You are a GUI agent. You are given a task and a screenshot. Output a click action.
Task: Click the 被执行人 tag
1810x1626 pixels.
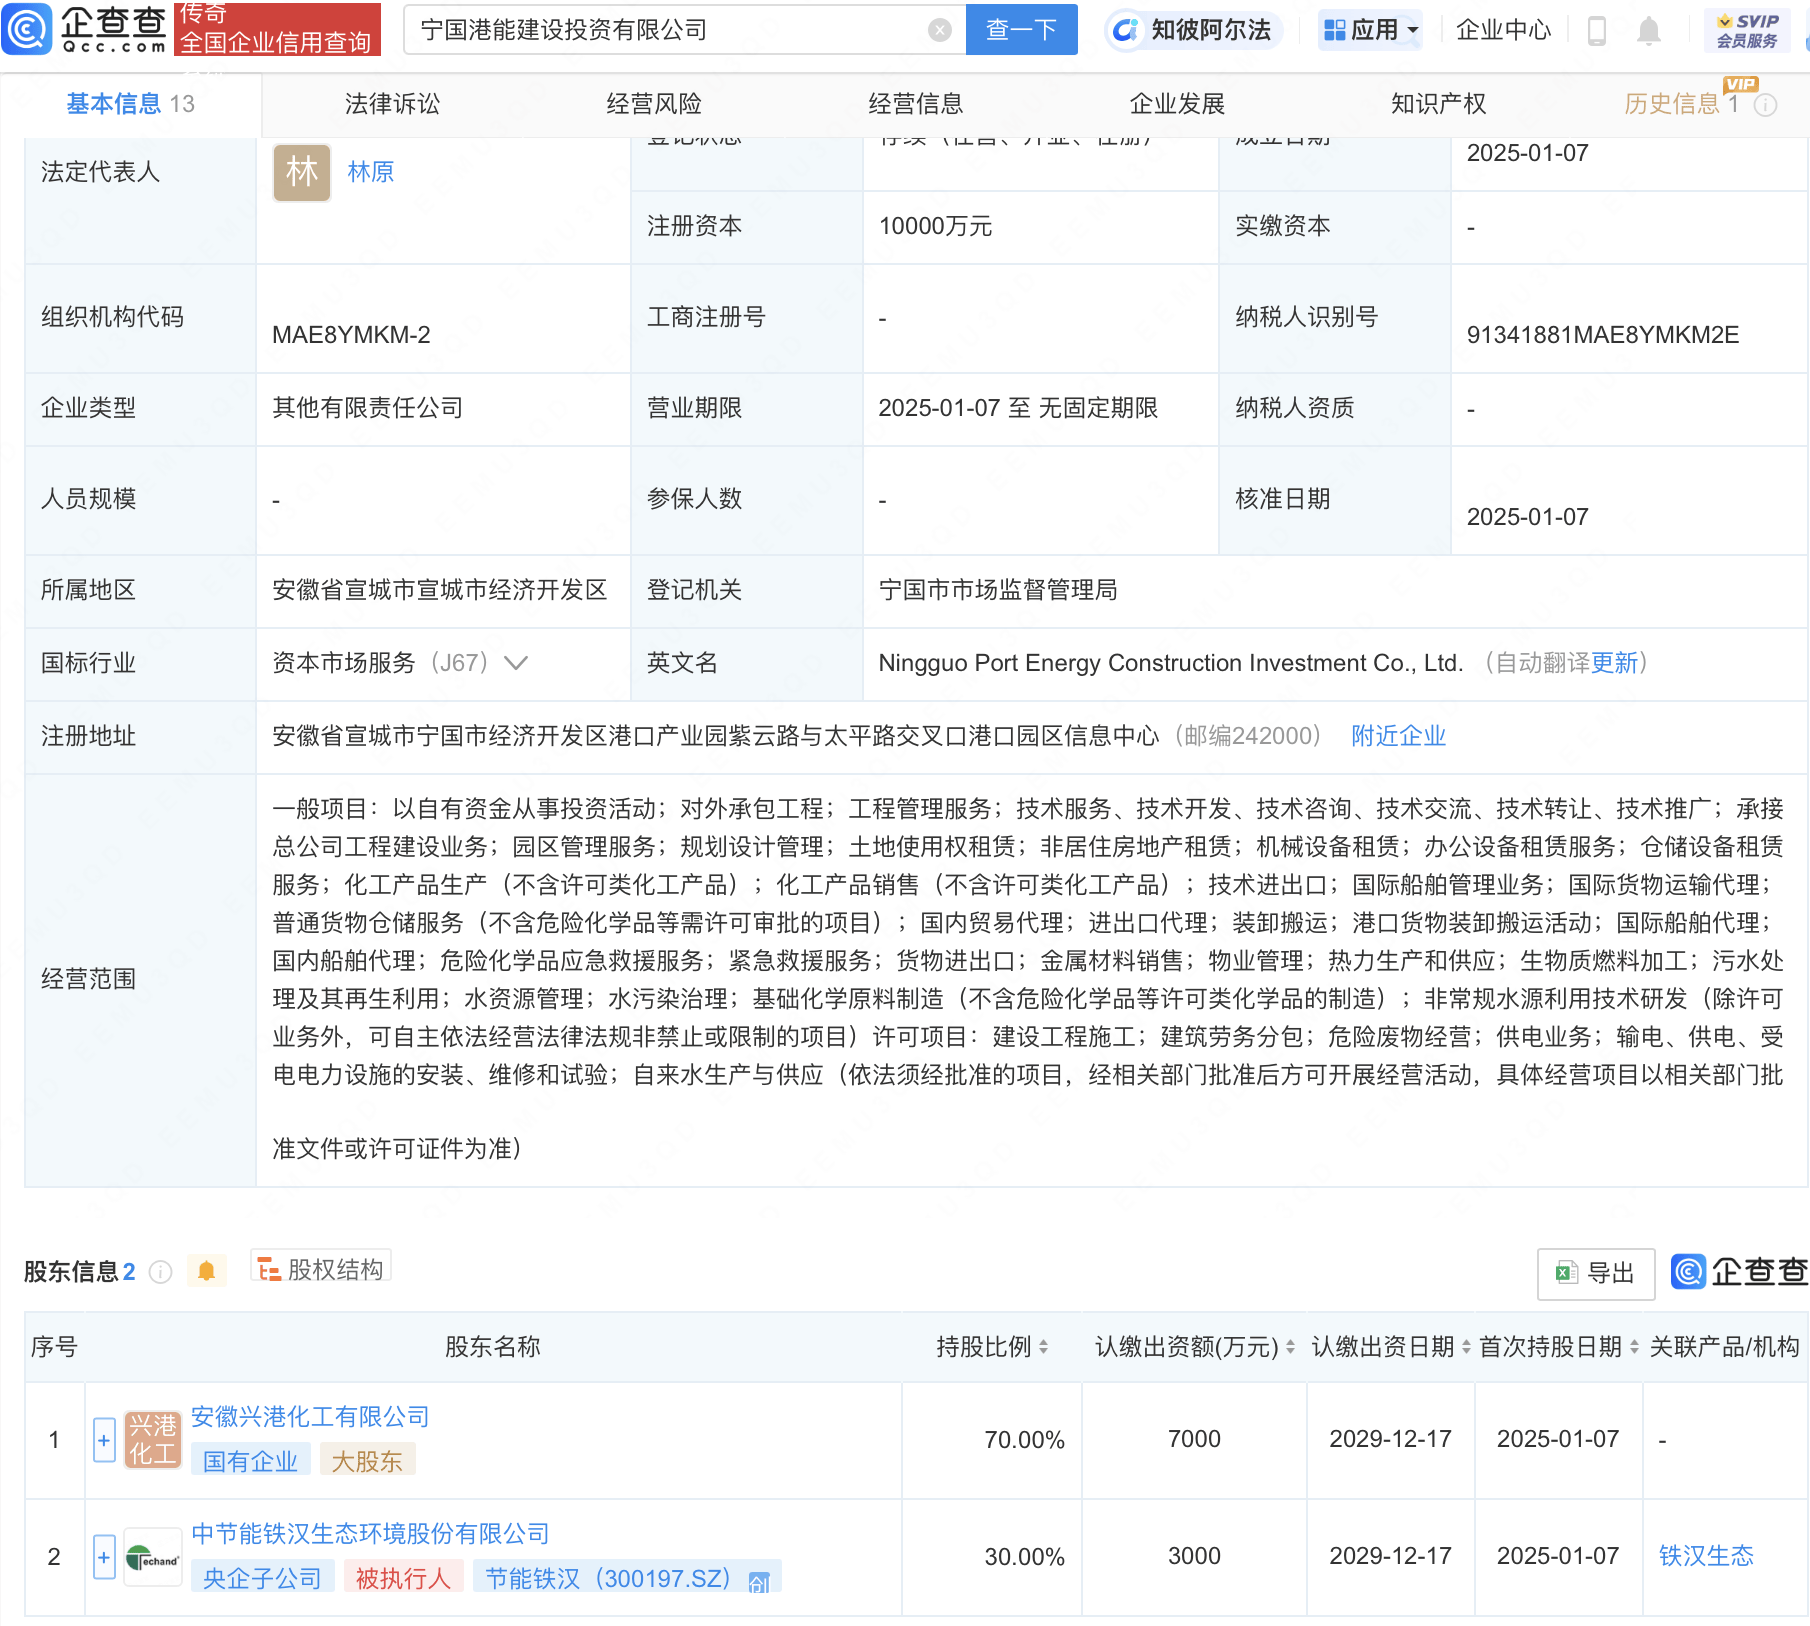pyautogui.click(x=403, y=1579)
